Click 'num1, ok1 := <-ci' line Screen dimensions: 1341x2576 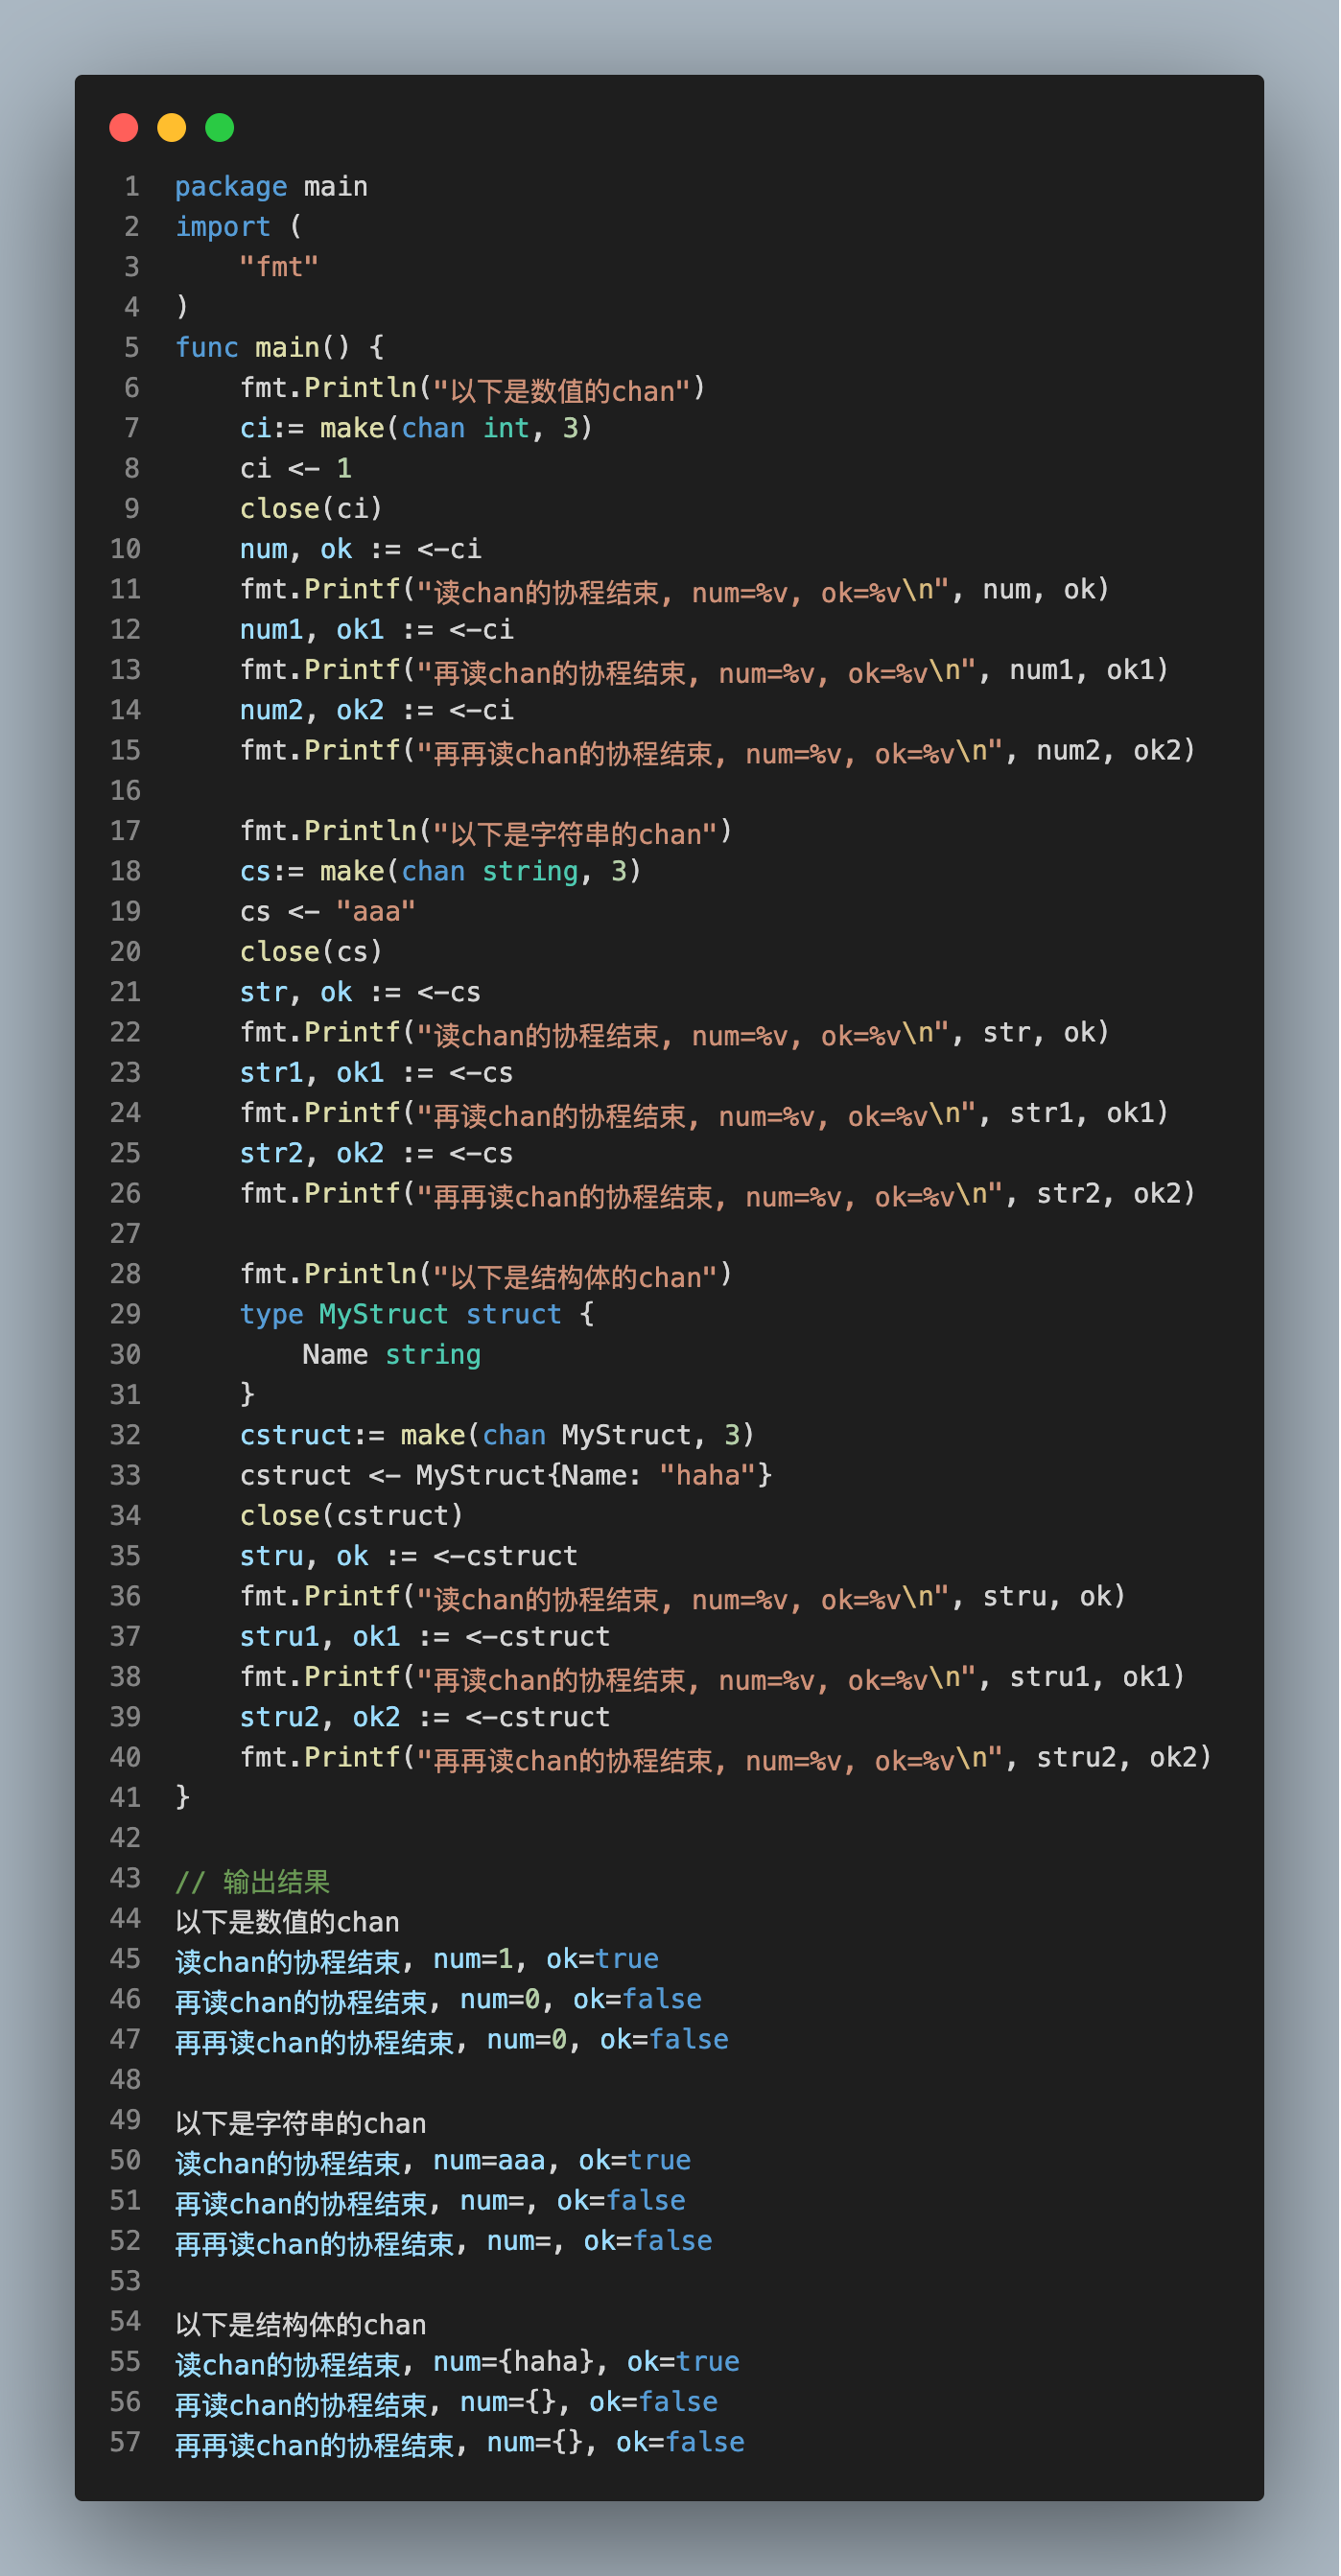(x=377, y=630)
